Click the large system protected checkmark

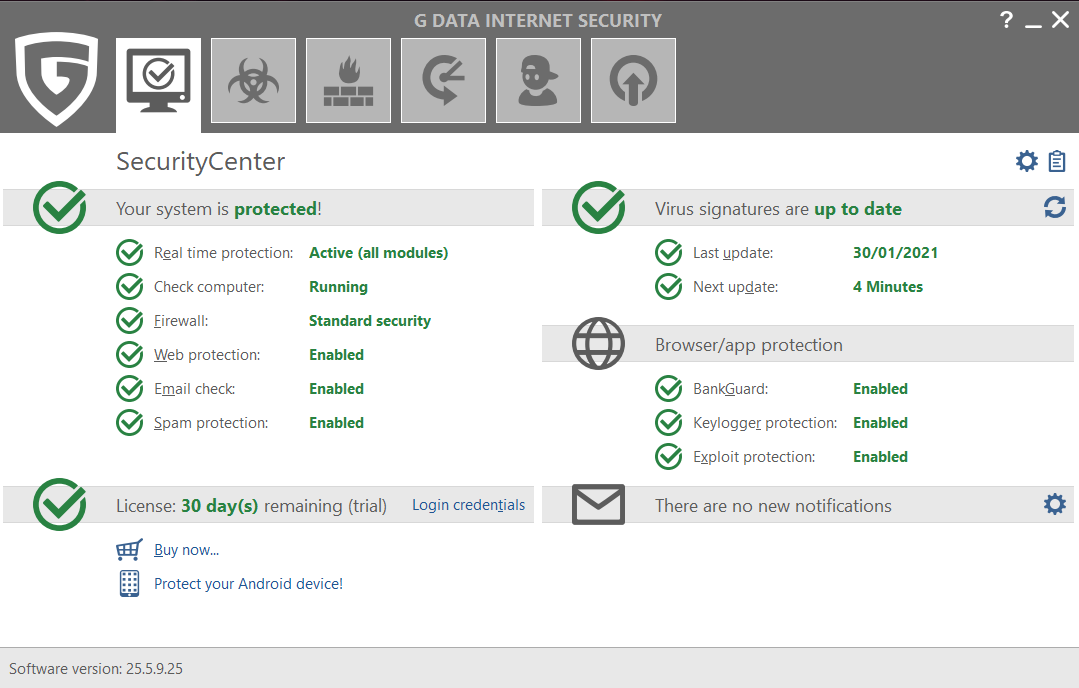[60, 207]
